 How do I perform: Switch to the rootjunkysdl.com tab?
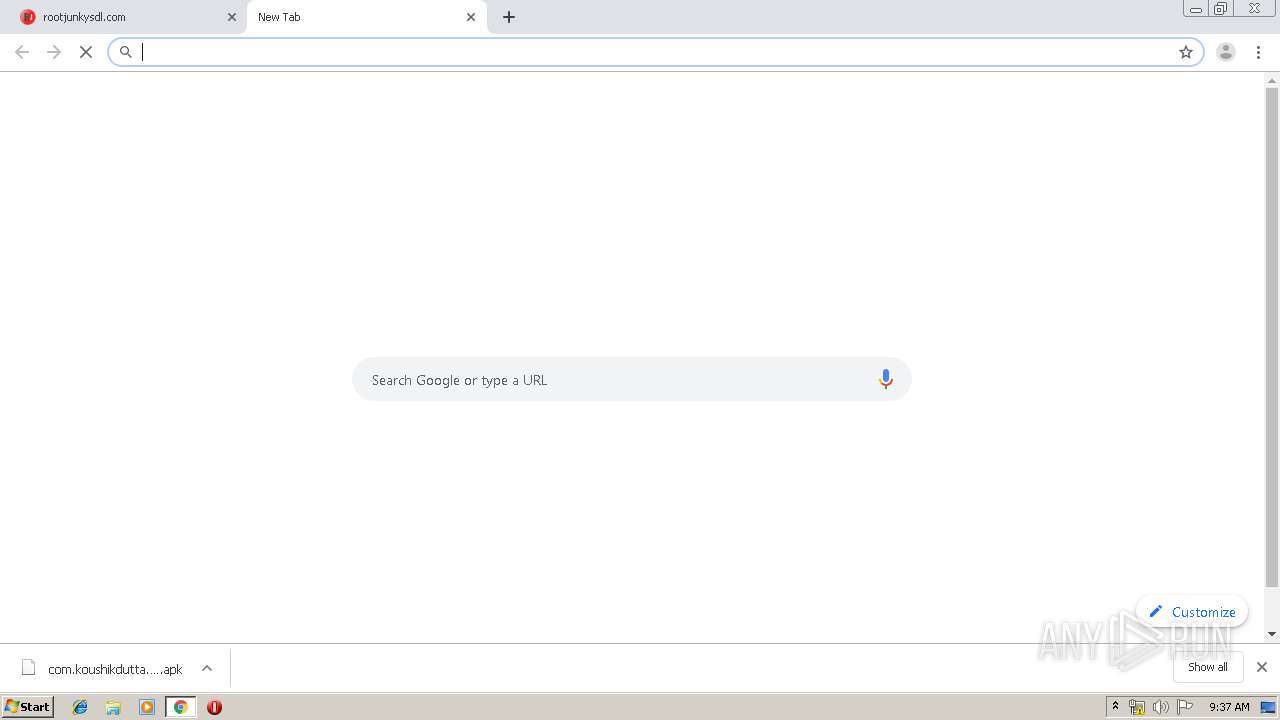(128, 17)
